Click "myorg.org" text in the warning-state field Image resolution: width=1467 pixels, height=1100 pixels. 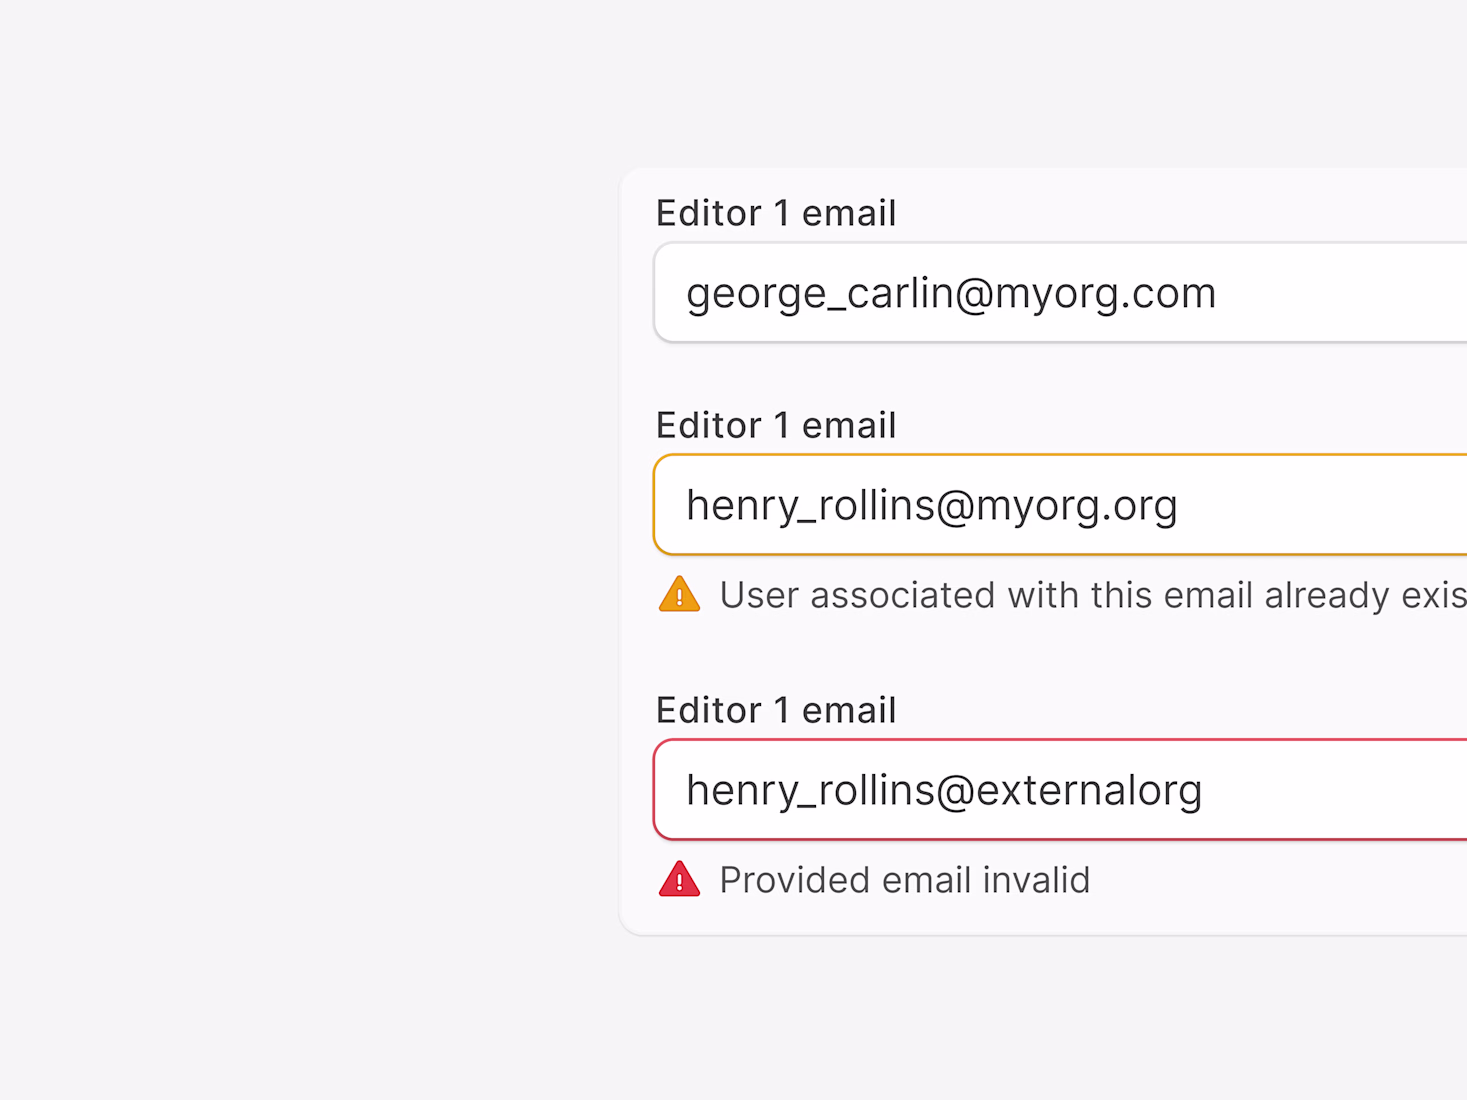click(x=1076, y=506)
